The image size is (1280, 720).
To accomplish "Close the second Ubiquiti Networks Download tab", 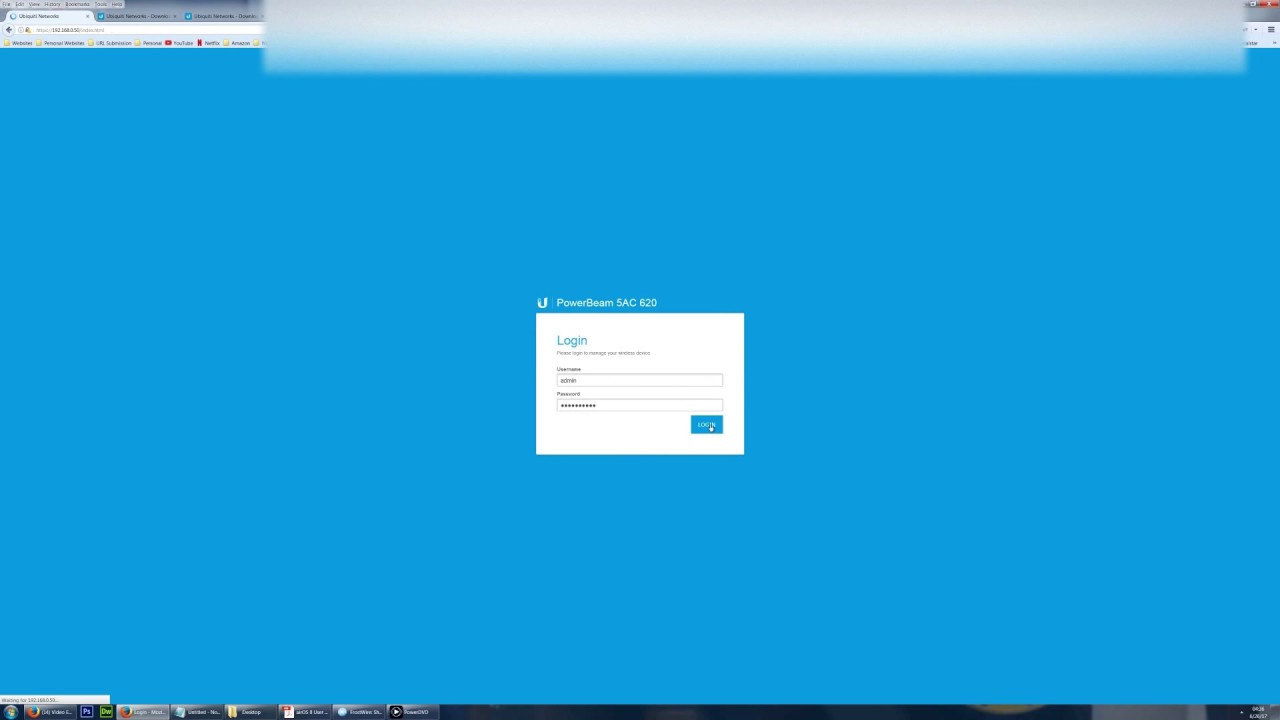I will pos(174,16).
